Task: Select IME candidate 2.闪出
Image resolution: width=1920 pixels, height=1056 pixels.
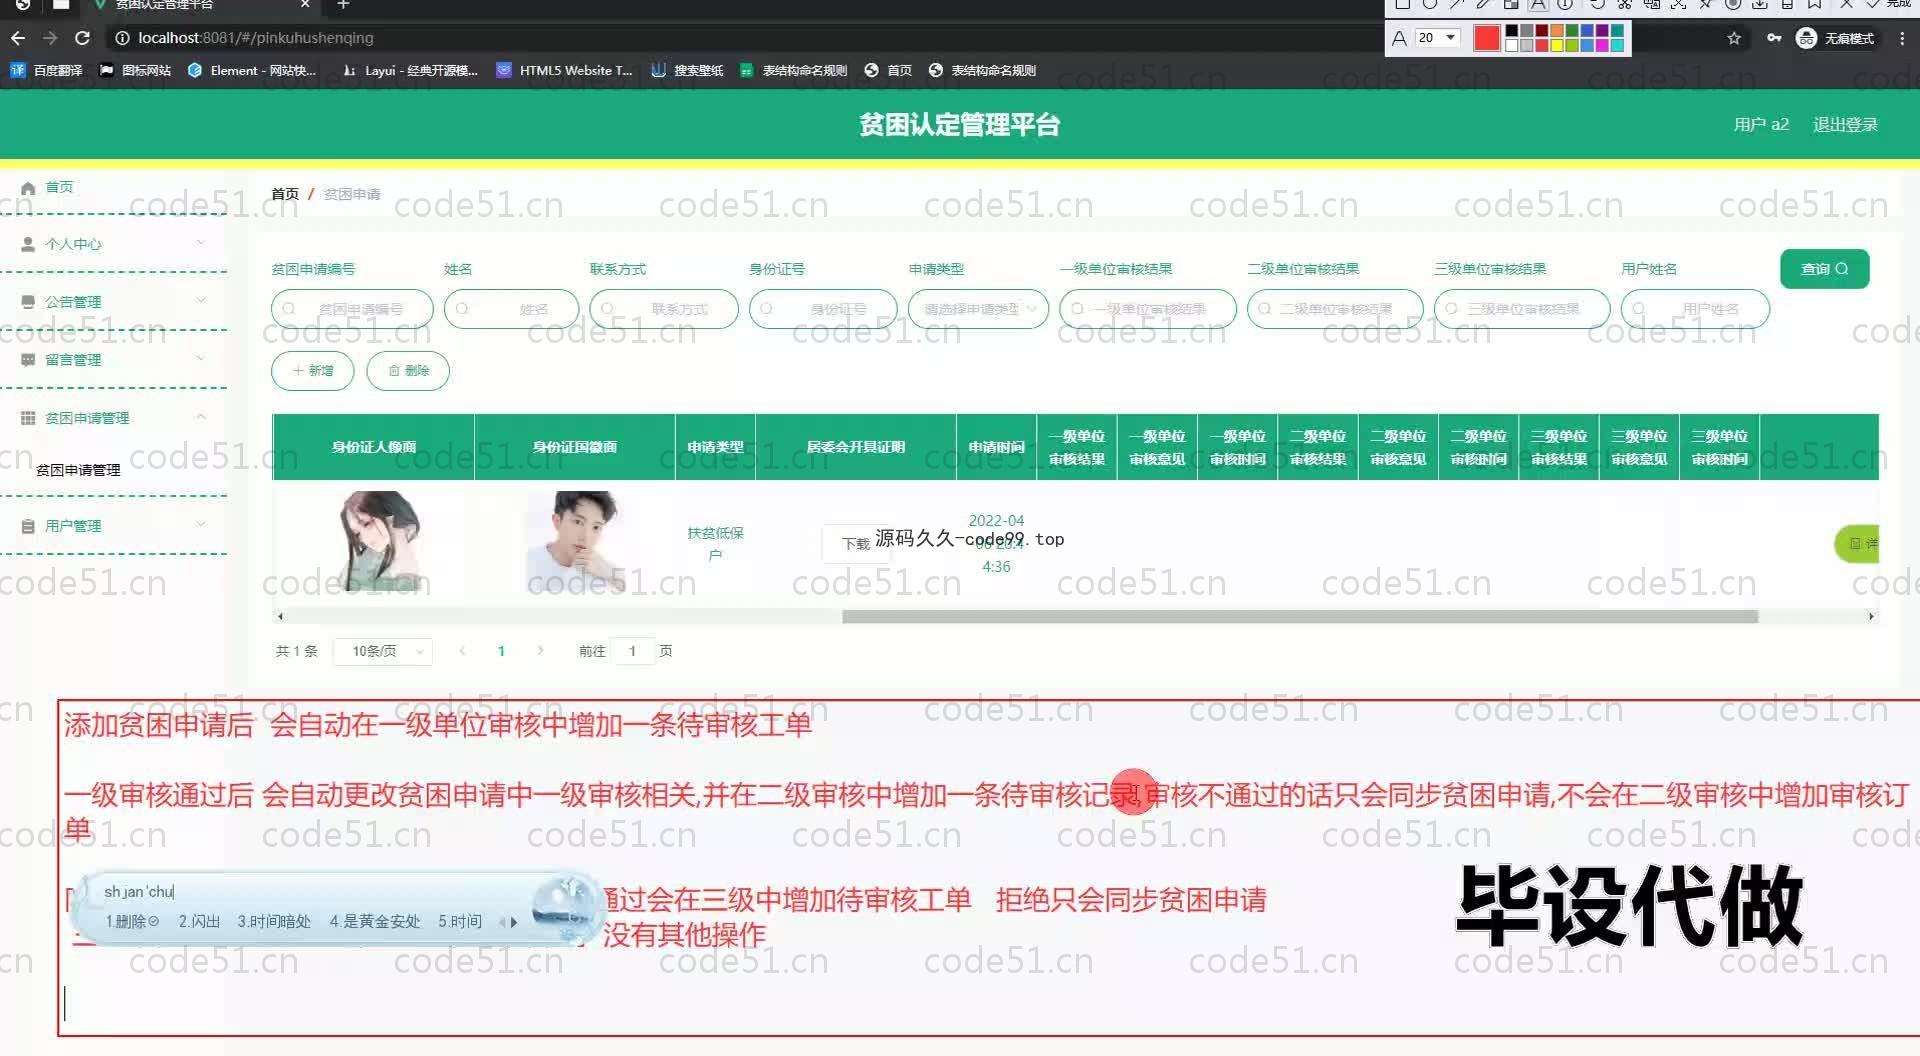Action: tap(199, 922)
